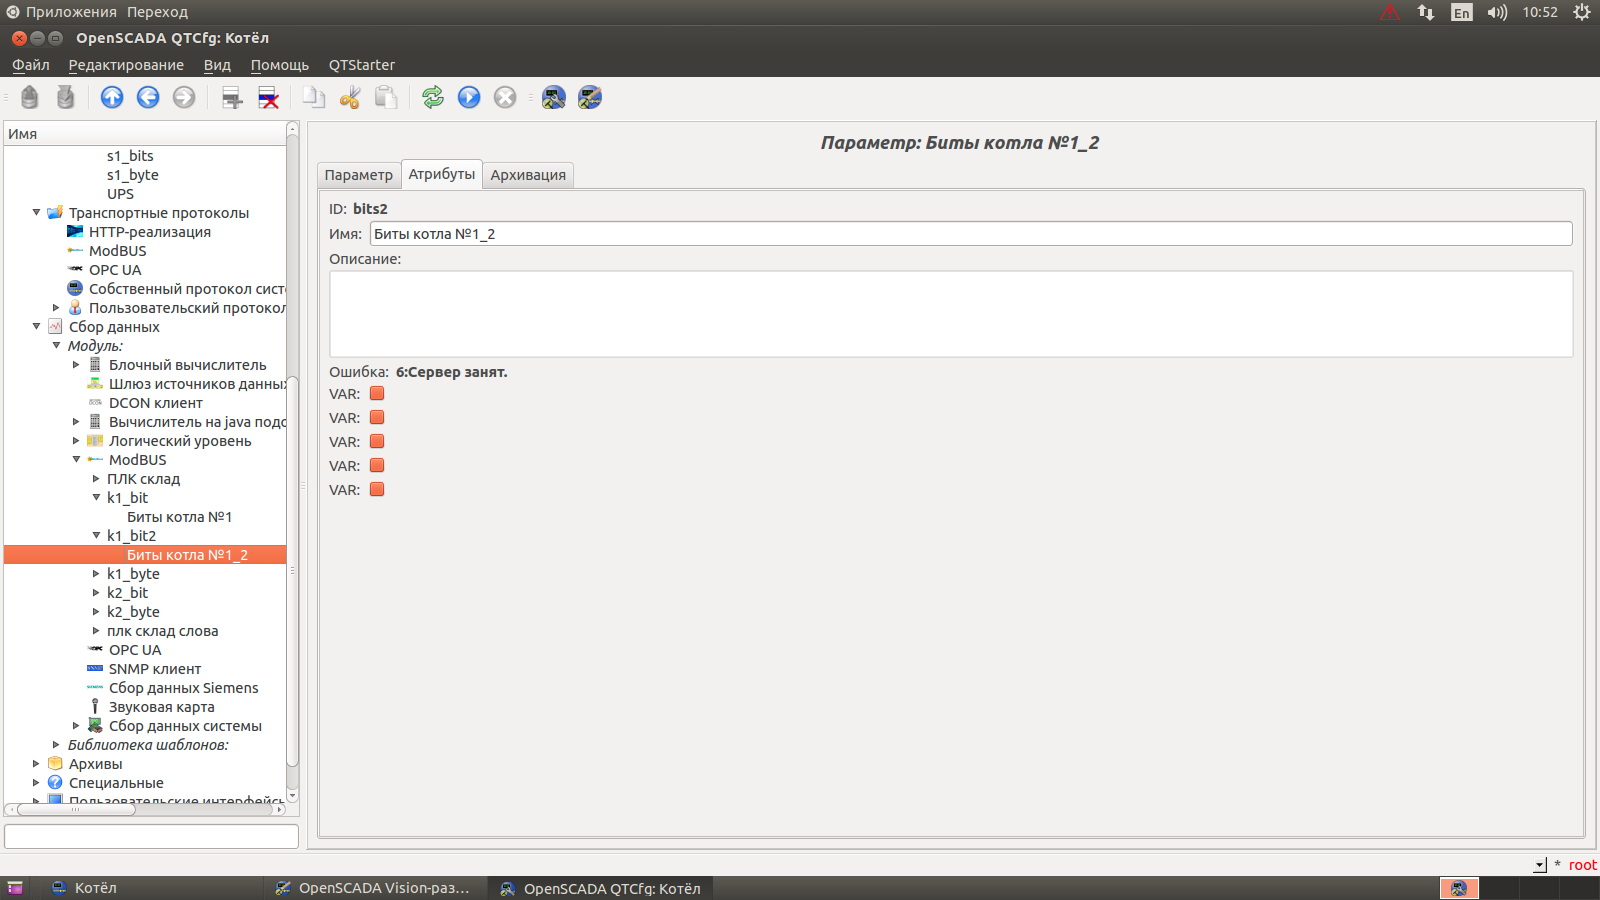This screenshot has width=1600, height=900.
Task: Toggle the last VAR checkbox
Action: click(377, 490)
